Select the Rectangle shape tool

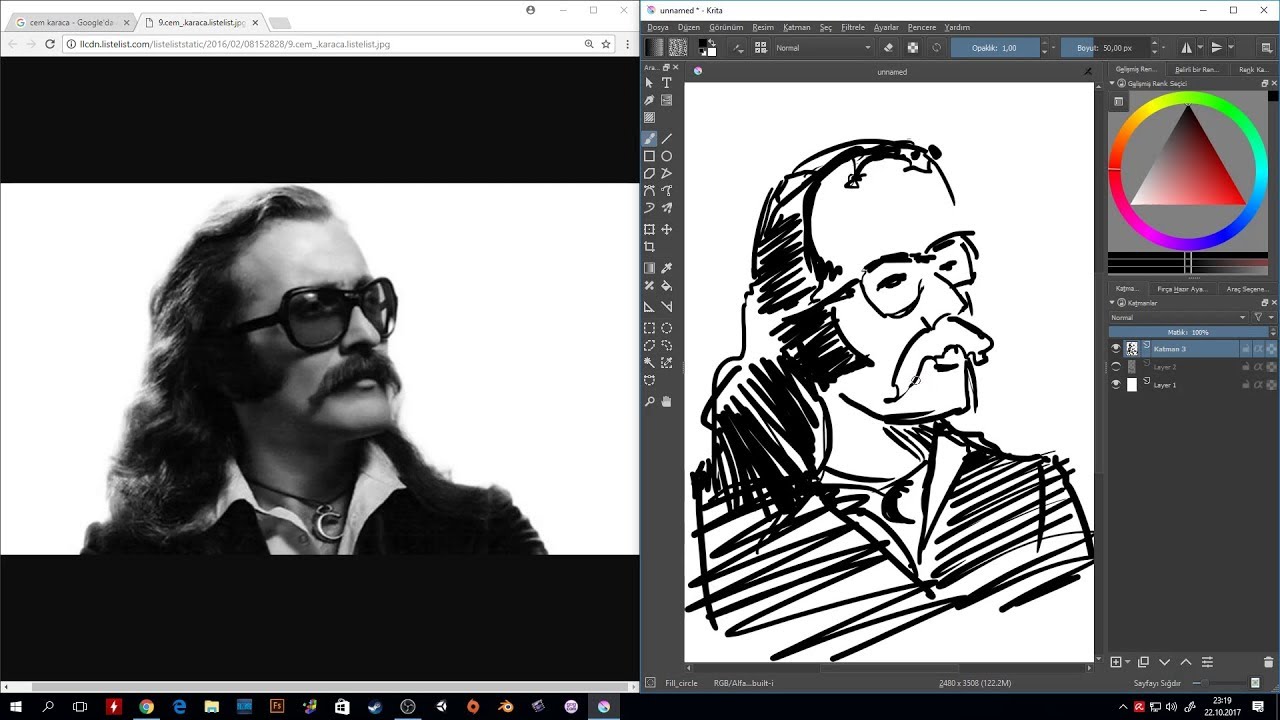(649, 156)
